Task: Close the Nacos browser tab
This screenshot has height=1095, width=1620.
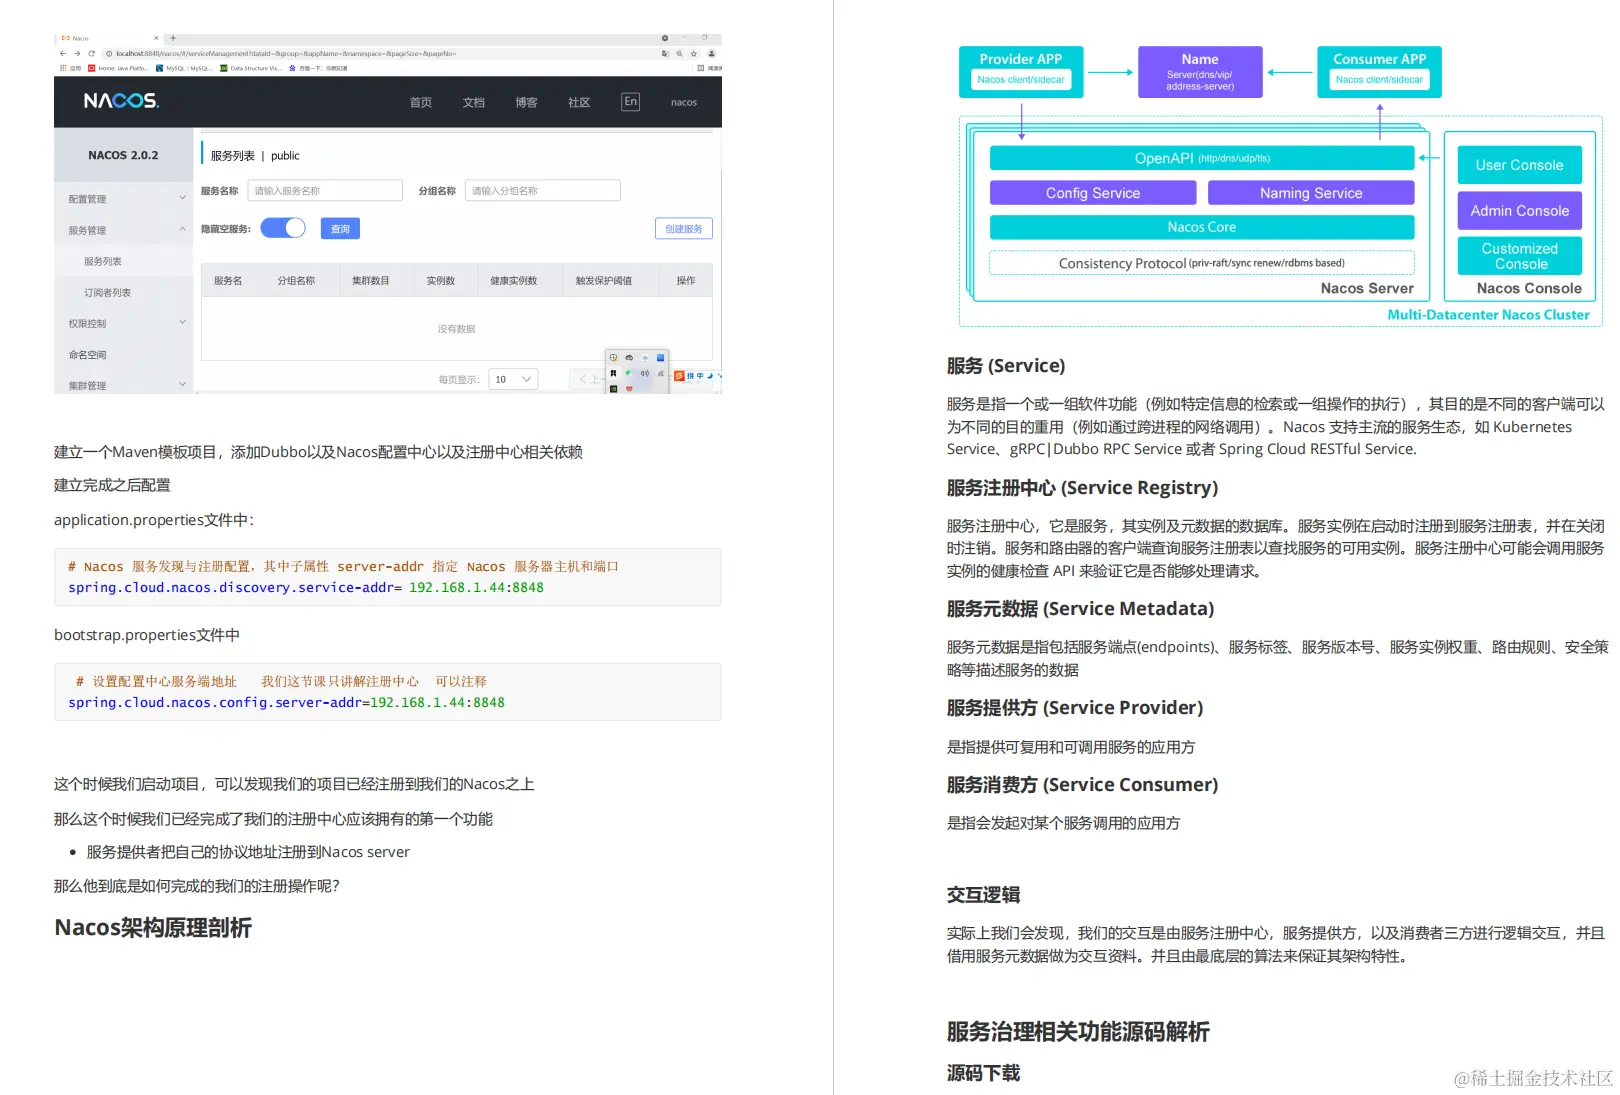Action: tap(156, 38)
